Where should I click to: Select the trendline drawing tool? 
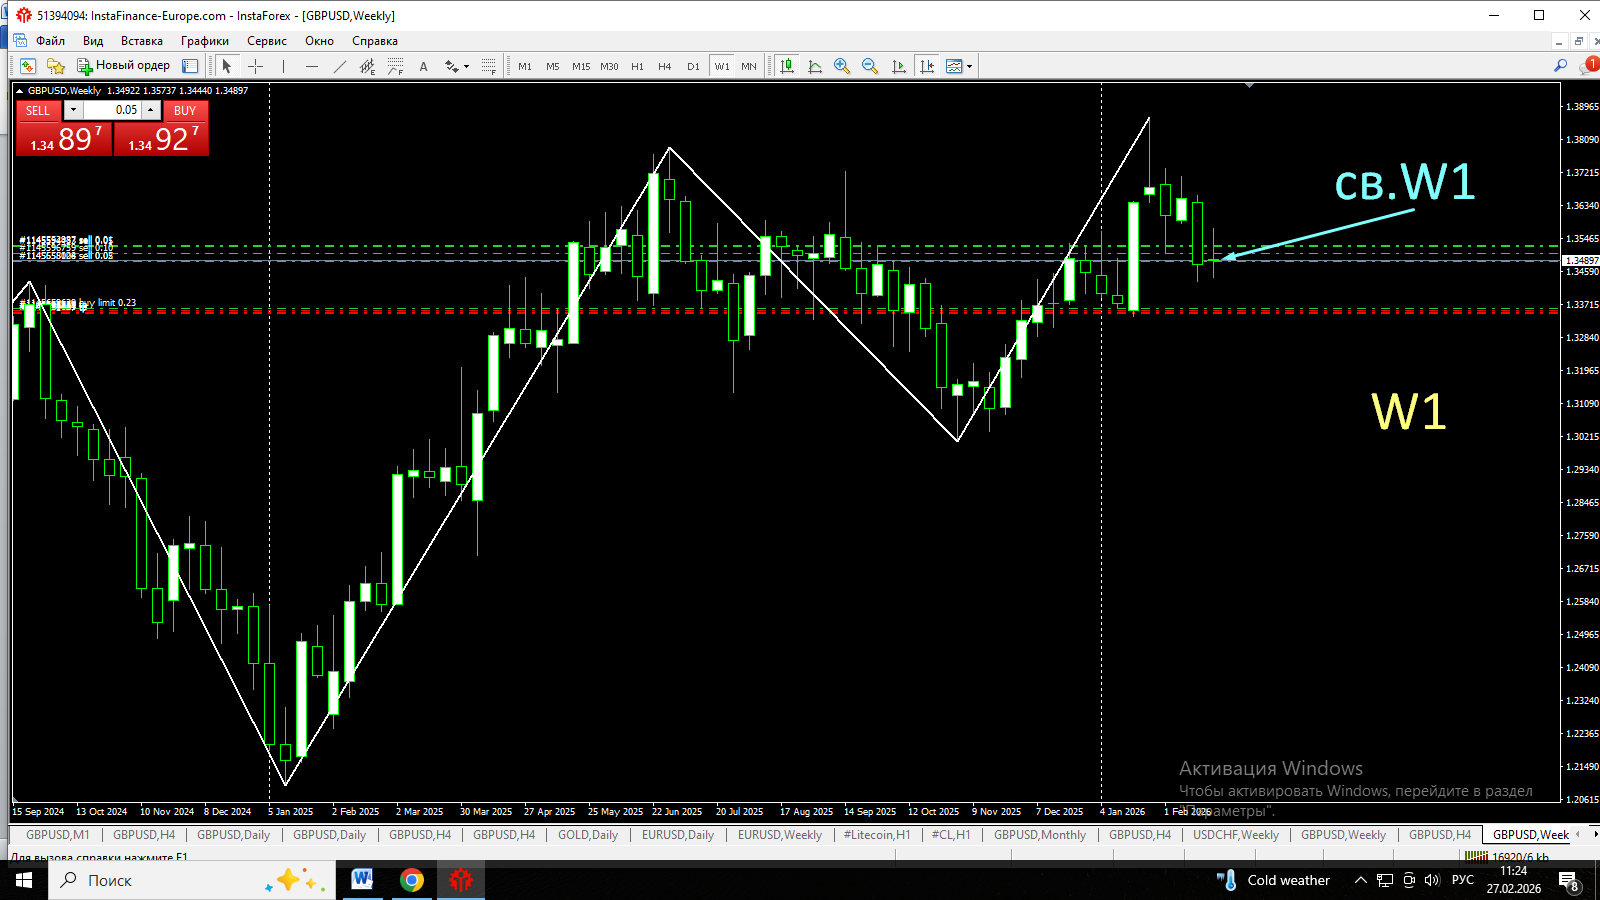click(x=340, y=66)
